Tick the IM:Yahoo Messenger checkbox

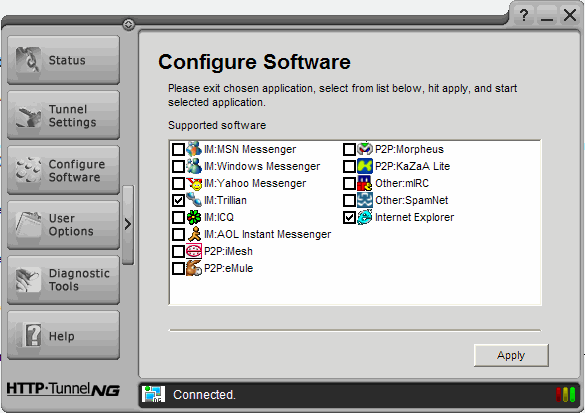point(178,183)
